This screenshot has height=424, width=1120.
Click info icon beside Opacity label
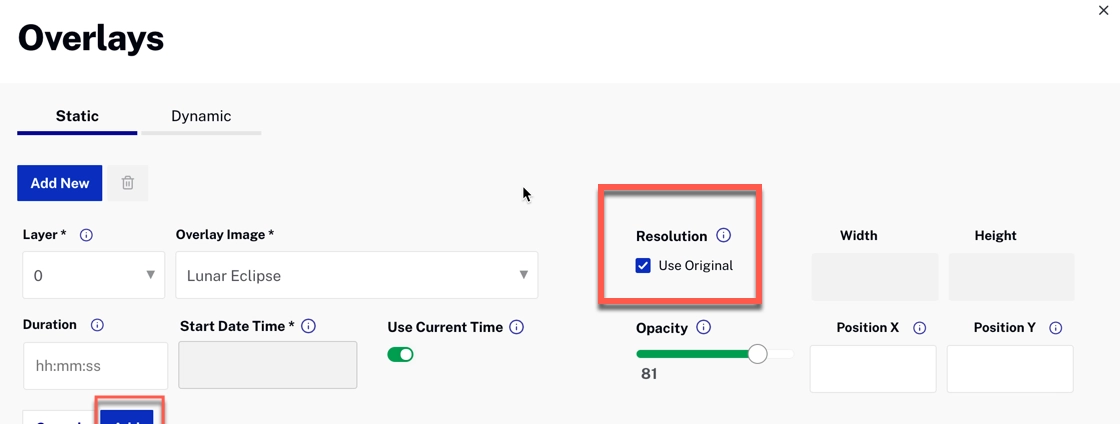[704, 327]
